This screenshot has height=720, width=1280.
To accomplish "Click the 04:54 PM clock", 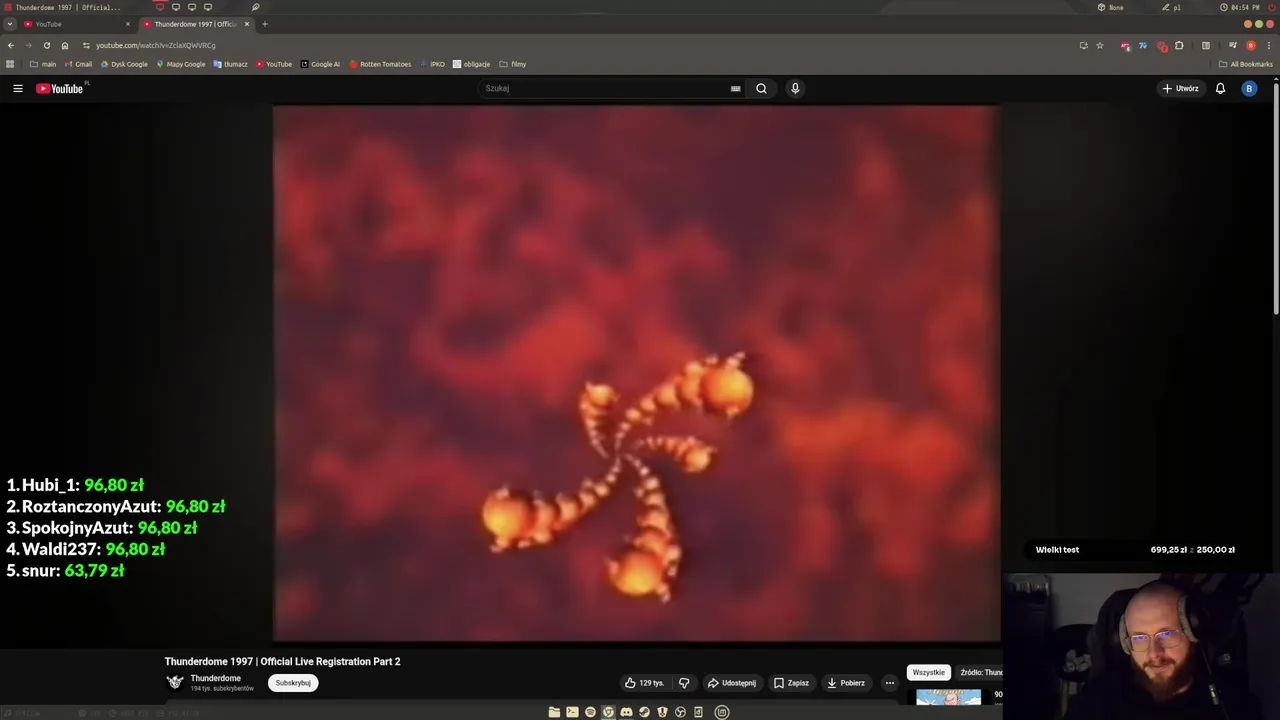I will [x=1240, y=7].
